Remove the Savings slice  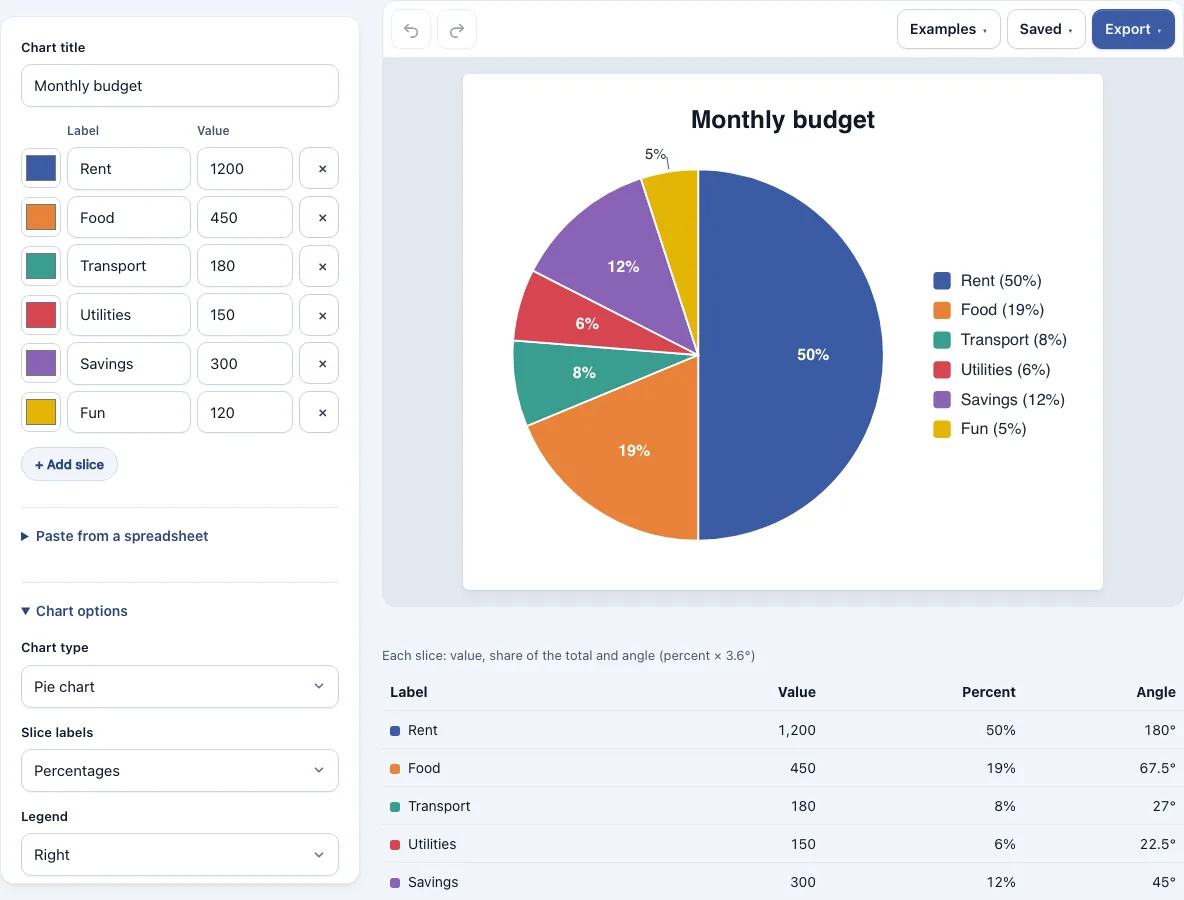click(x=319, y=363)
